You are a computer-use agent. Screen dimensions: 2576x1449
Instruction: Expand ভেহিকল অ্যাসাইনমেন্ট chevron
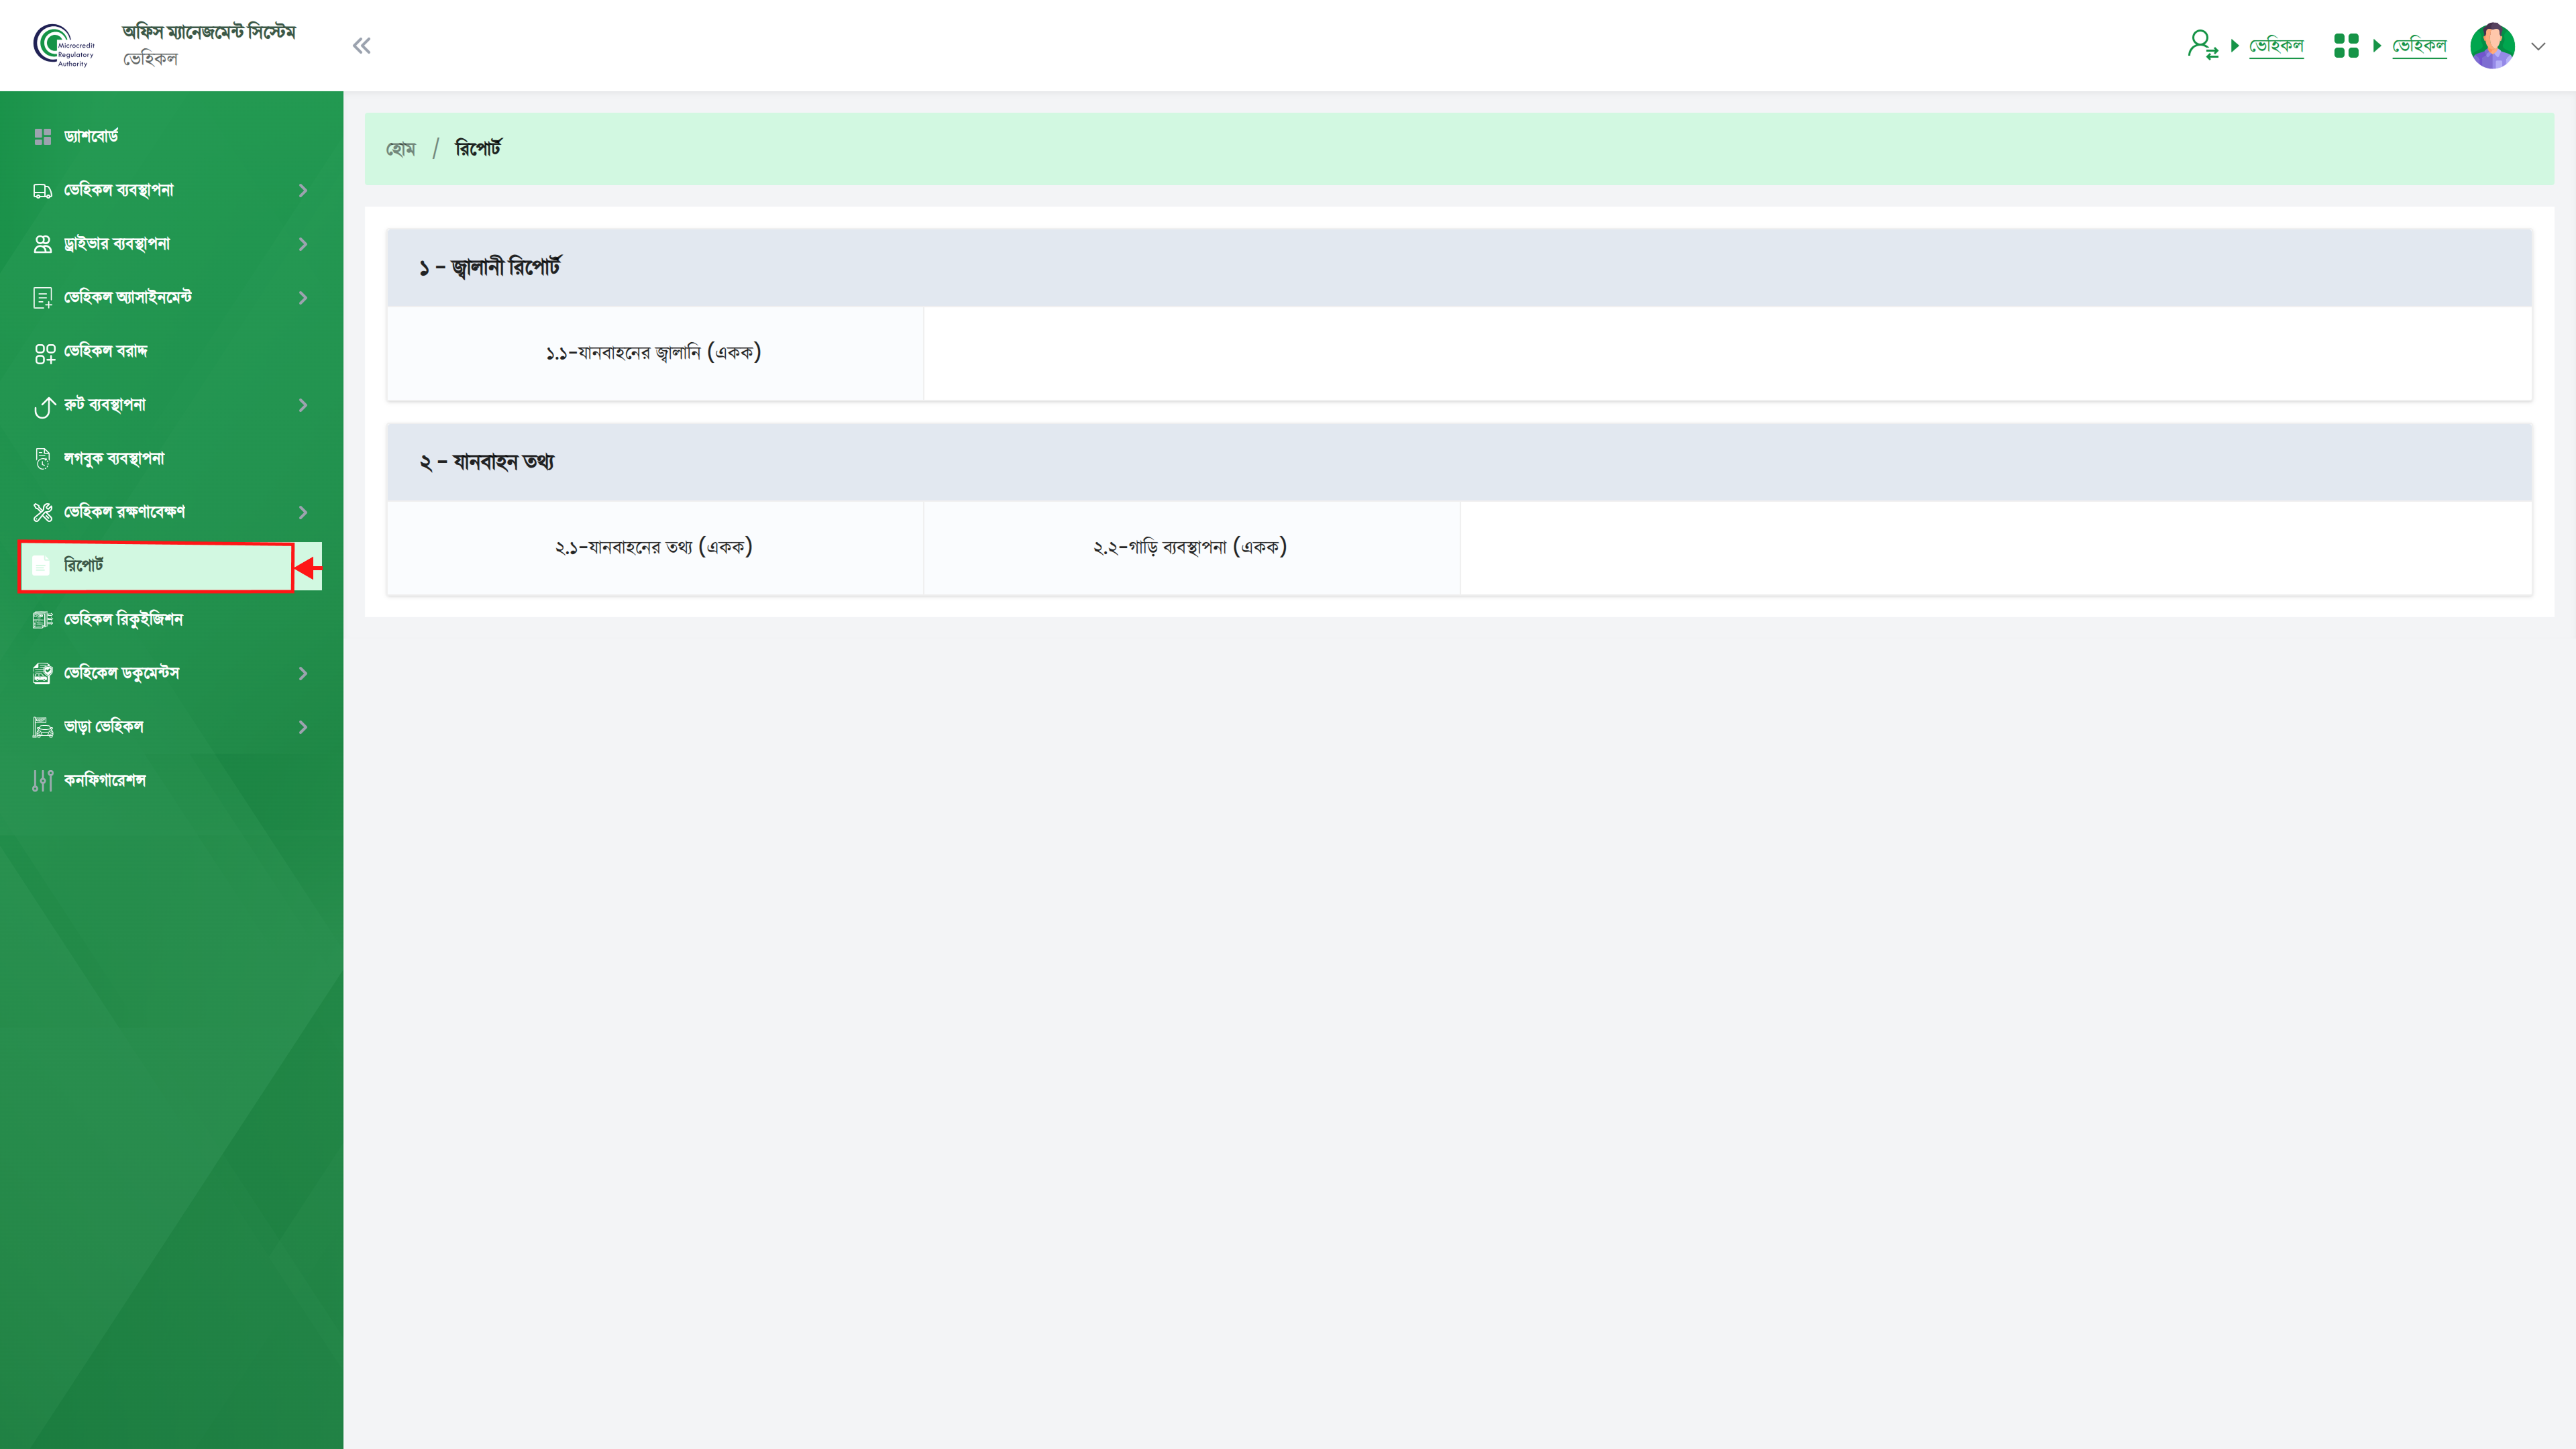(x=303, y=298)
